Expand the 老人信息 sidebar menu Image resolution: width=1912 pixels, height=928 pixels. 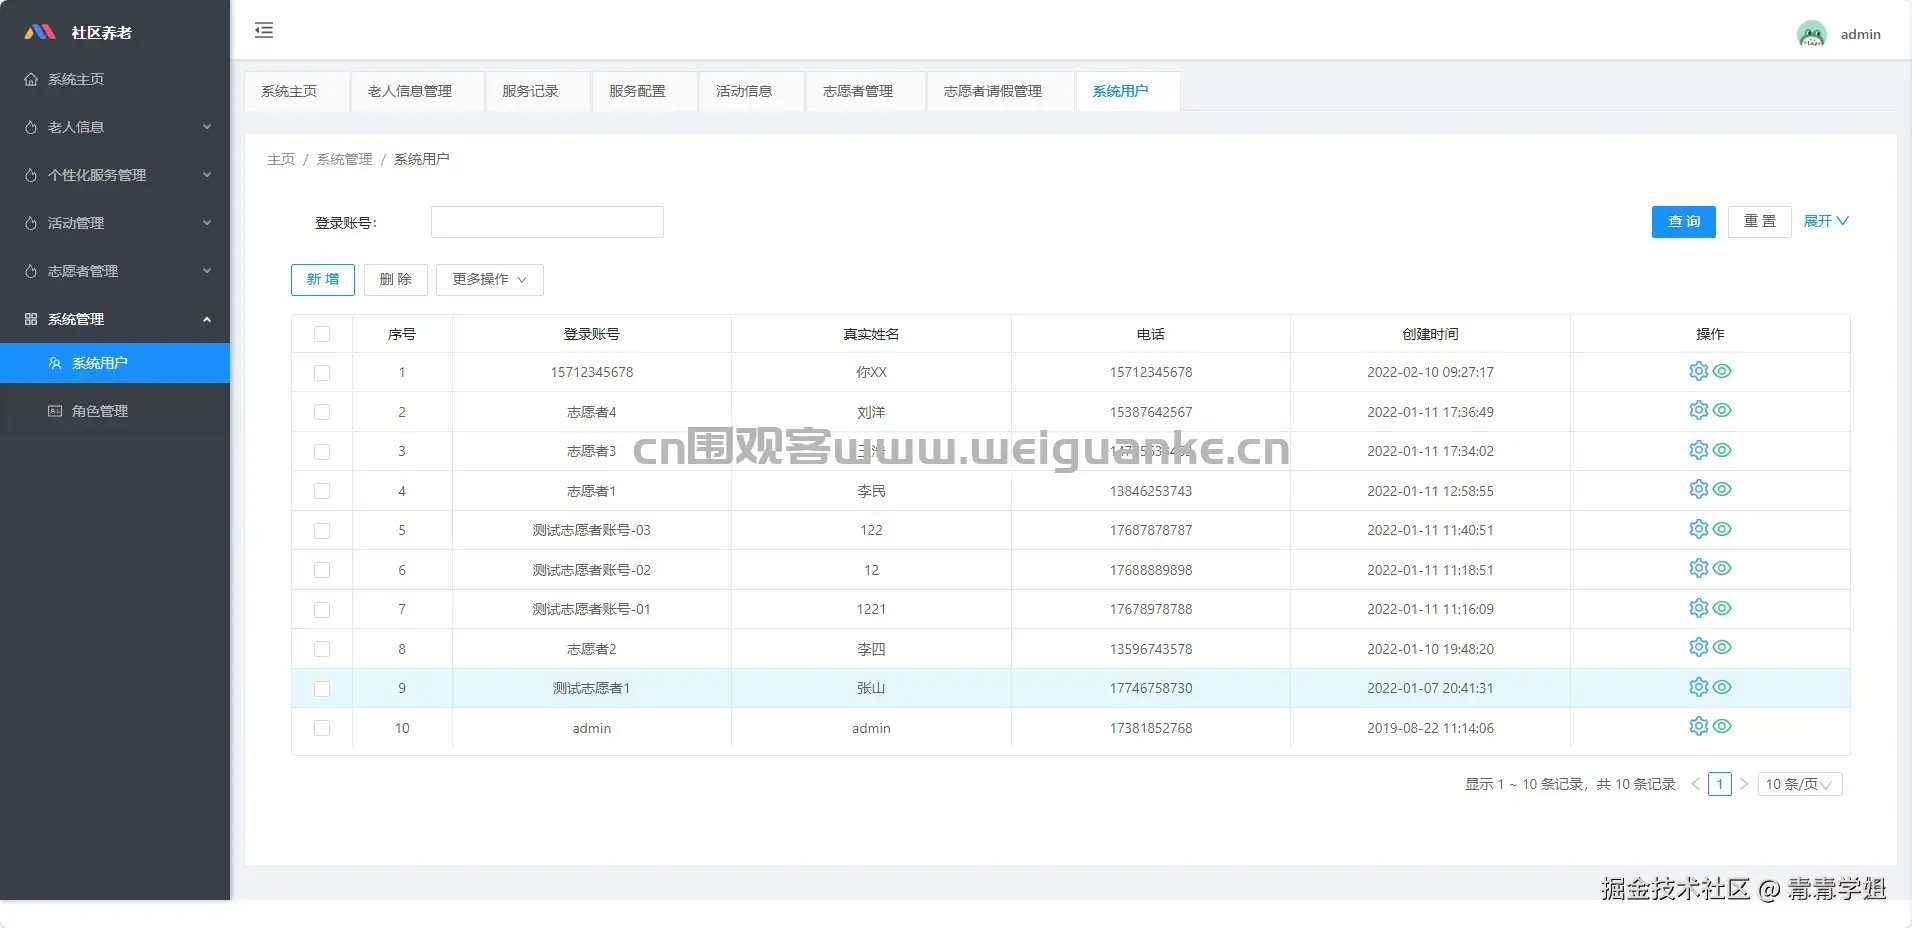pyautogui.click(x=115, y=127)
